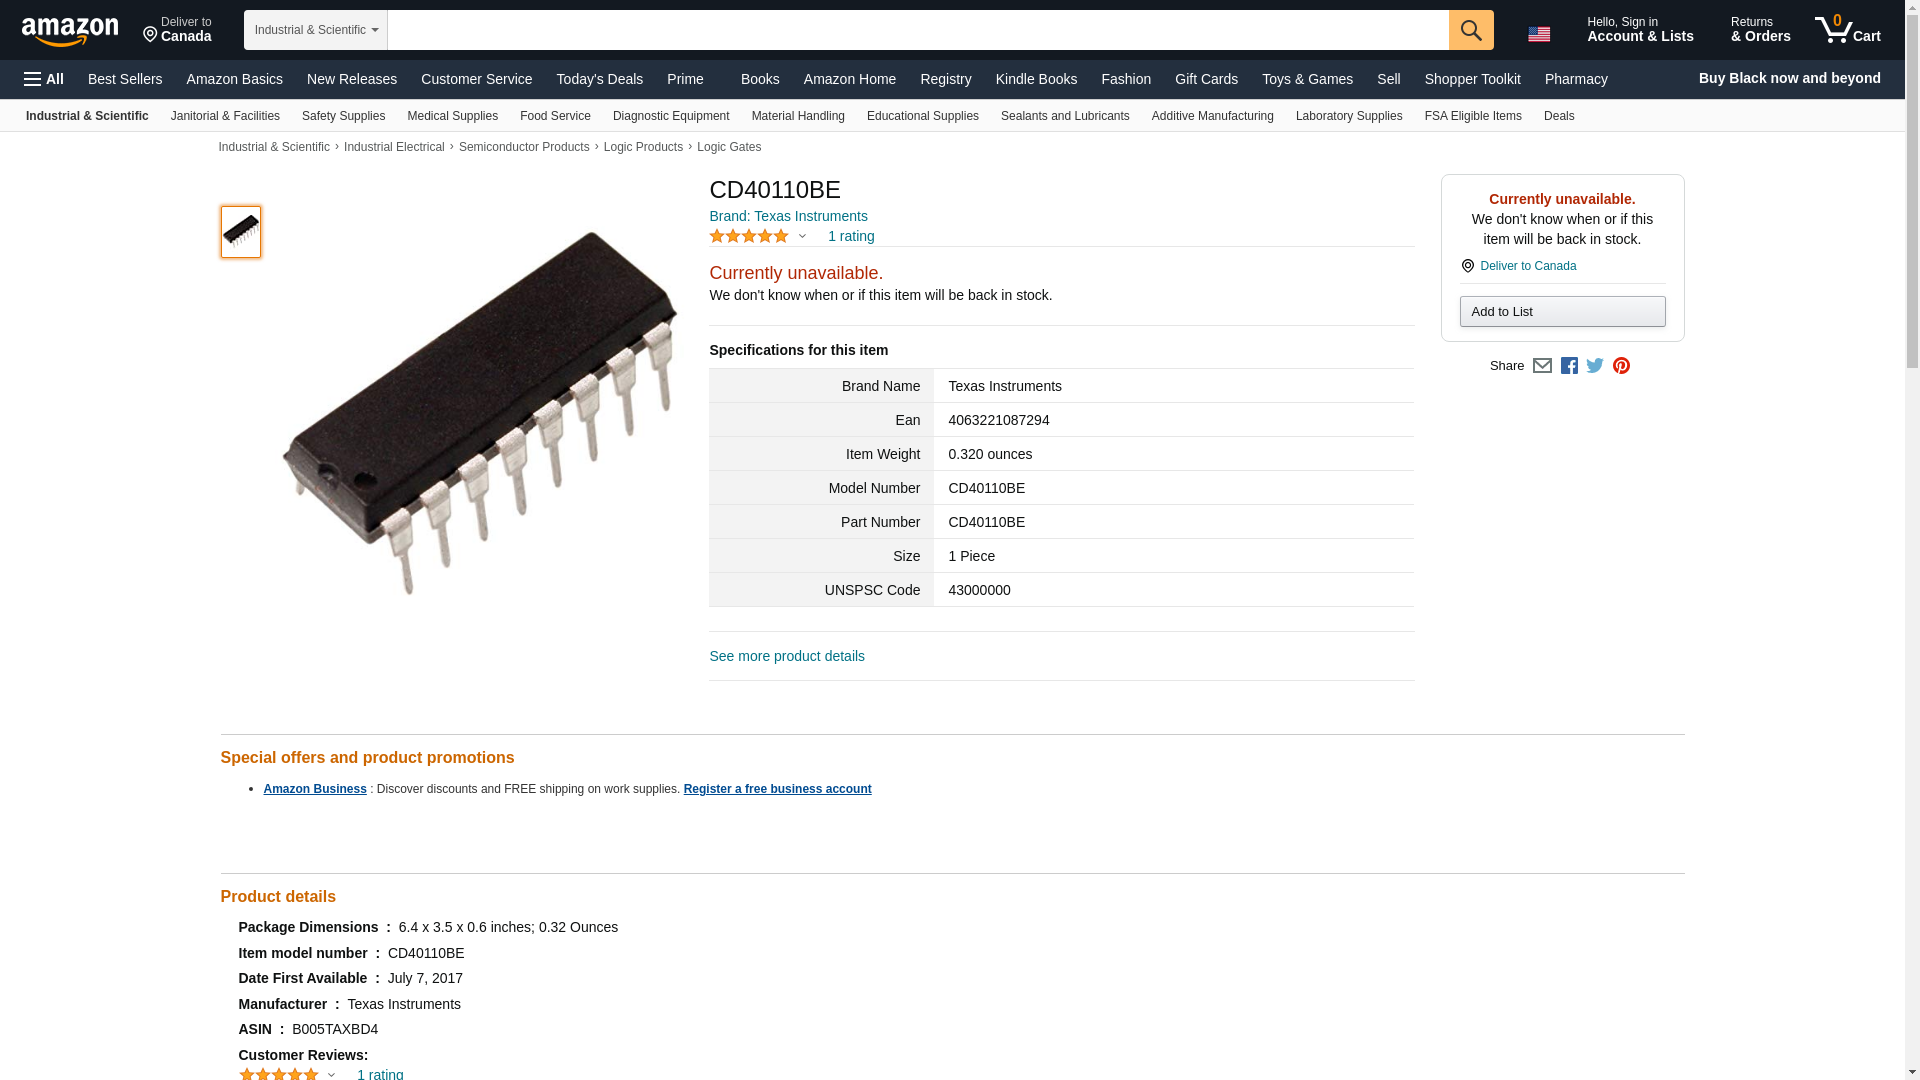Click the Add to List button
The height and width of the screenshot is (1080, 1920).
click(x=1562, y=312)
